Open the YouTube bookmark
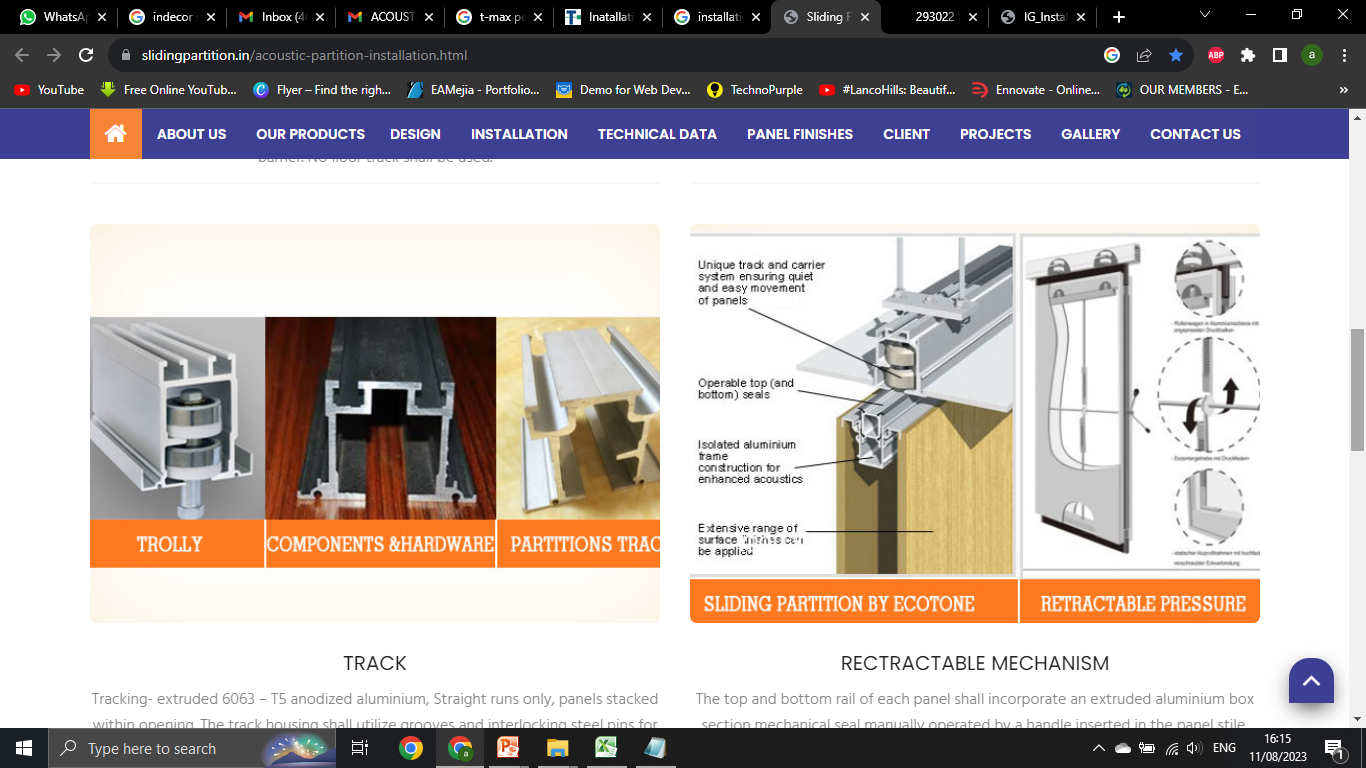The width and height of the screenshot is (1366, 768). point(50,90)
